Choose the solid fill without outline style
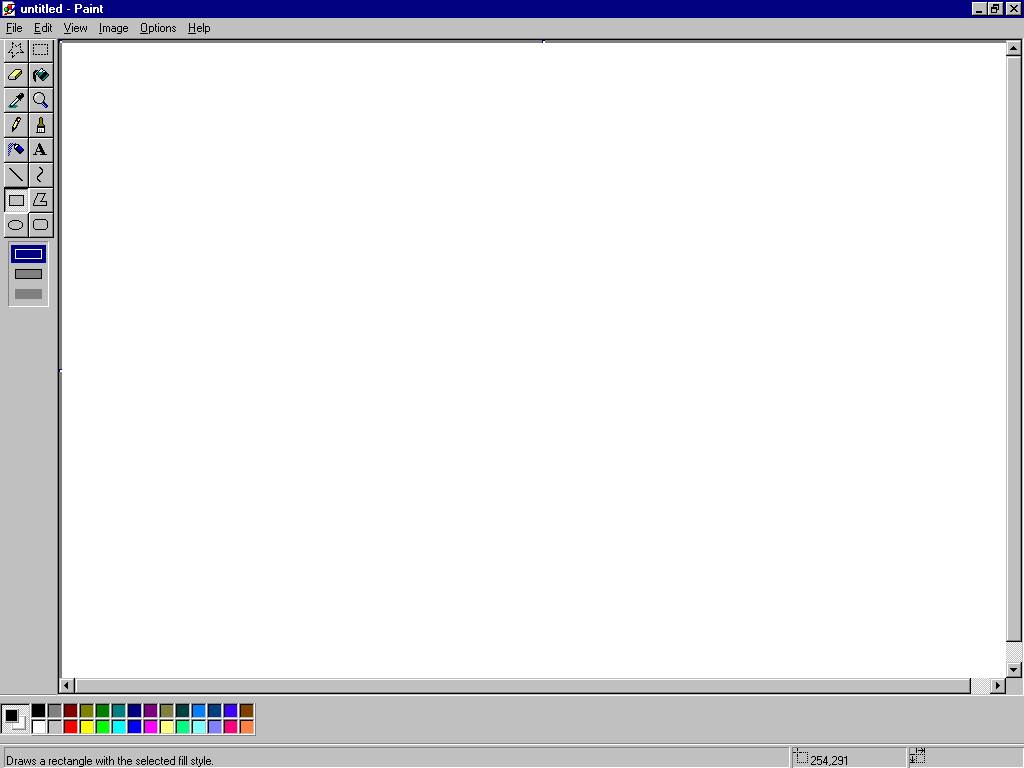Viewport: 1024px width, 768px height. pyautogui.click(x=28, y=294)
